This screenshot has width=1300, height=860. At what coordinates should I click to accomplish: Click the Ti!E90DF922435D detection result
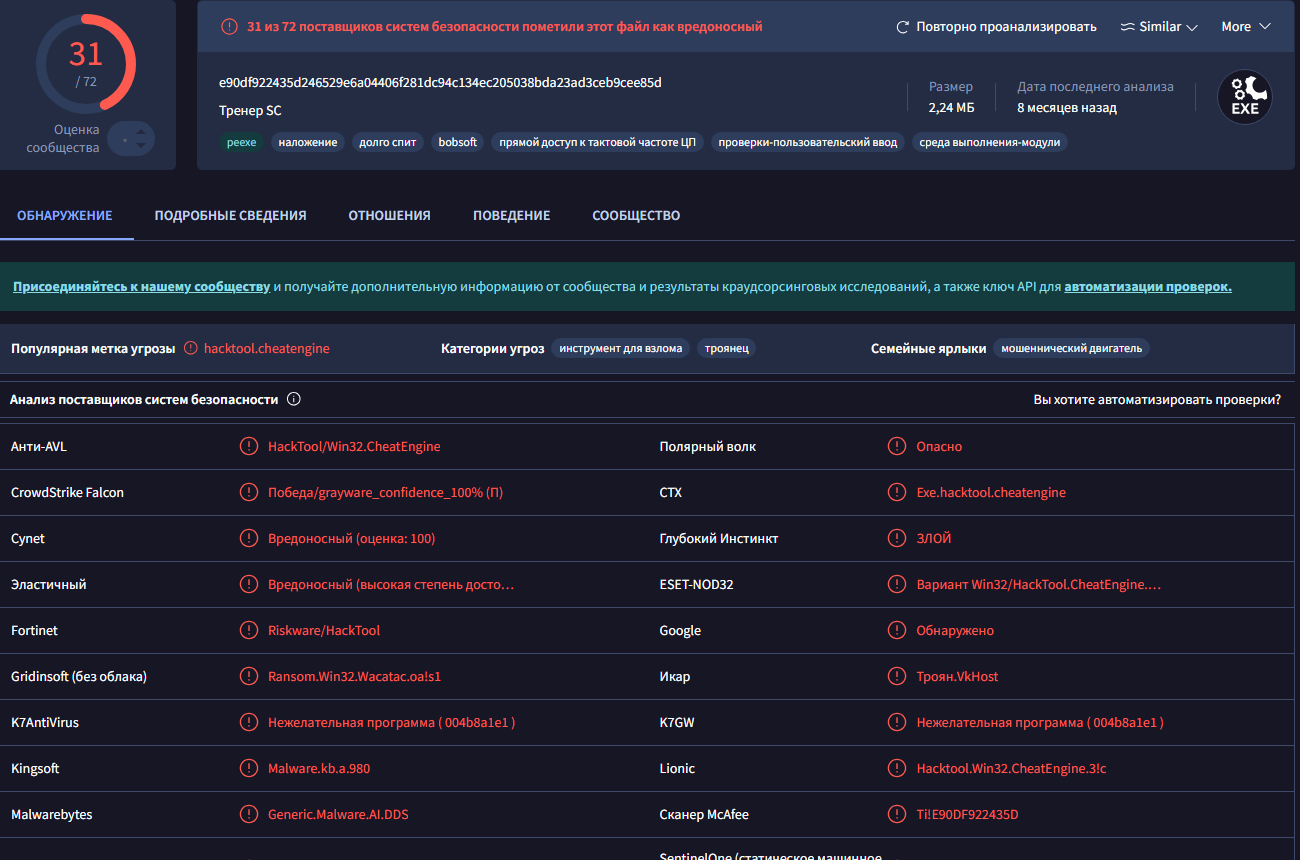click(x=967, y=814)
